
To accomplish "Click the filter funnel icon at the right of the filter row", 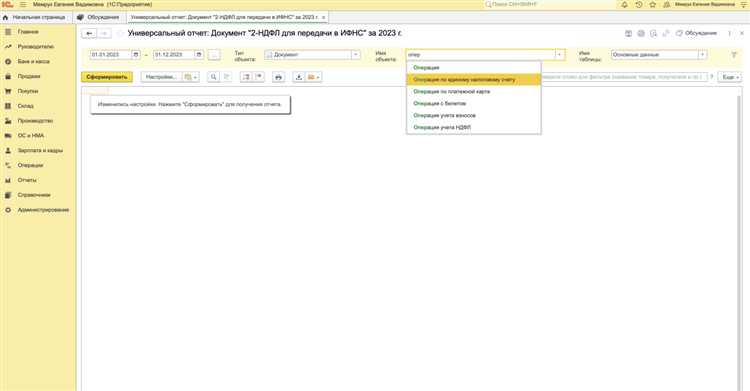I will tap(734, 55).
